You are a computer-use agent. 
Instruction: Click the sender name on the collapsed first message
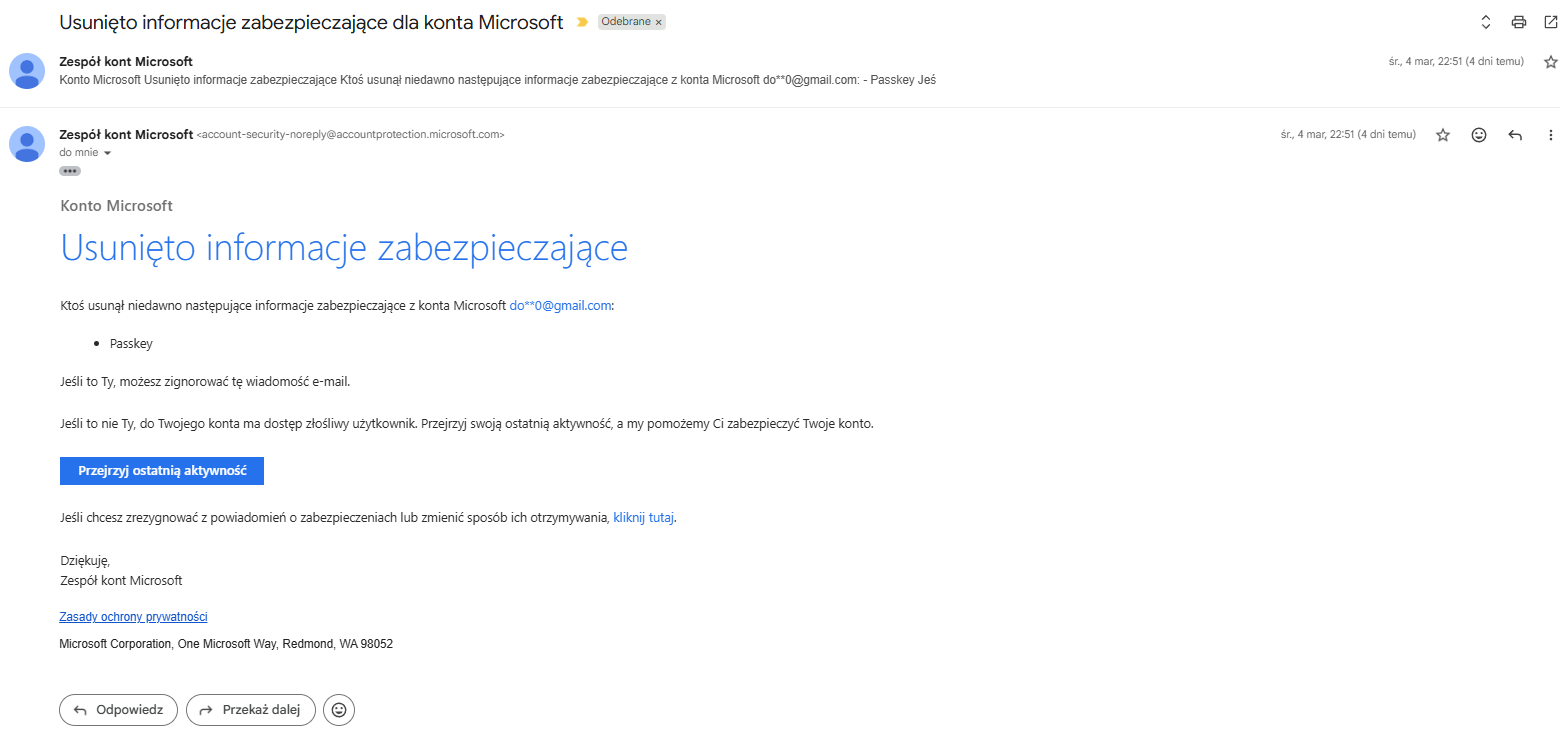127,62
